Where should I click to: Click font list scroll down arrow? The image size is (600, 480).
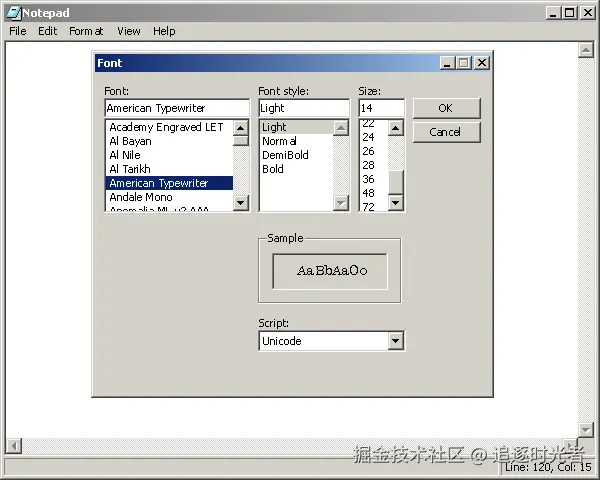(x=241, y=202)
